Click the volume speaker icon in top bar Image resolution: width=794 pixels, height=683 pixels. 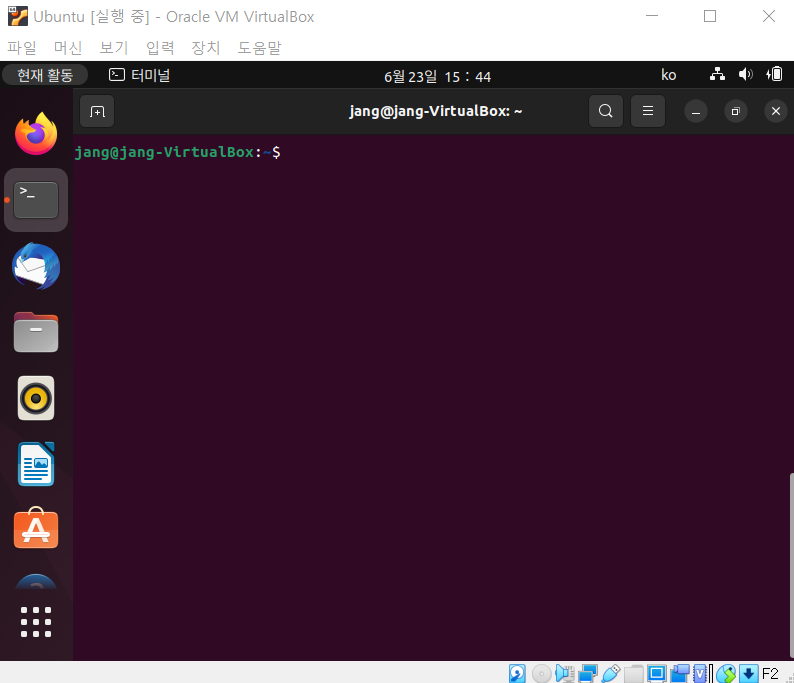tap(745, 75)
